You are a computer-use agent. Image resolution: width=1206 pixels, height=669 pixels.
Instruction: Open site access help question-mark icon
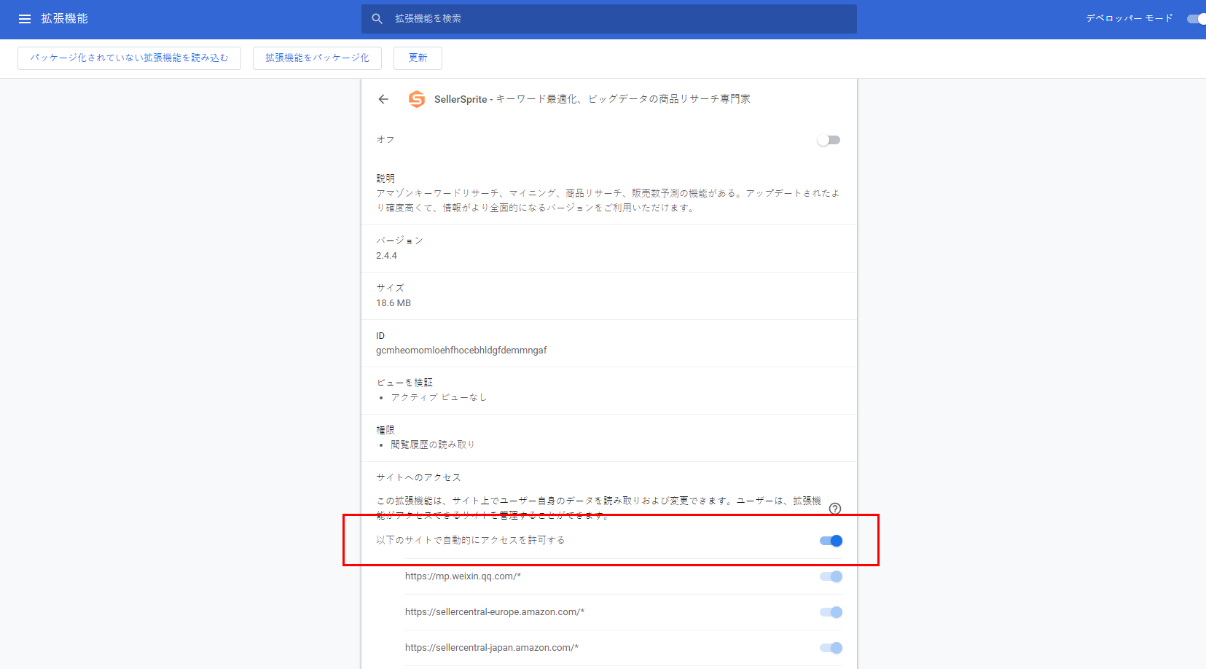835,508
